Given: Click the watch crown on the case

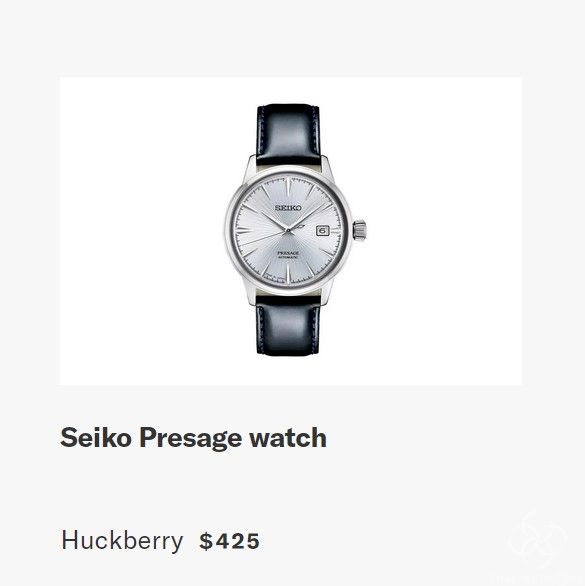Looking at the screenshot, I should click(x=360, y=230).
